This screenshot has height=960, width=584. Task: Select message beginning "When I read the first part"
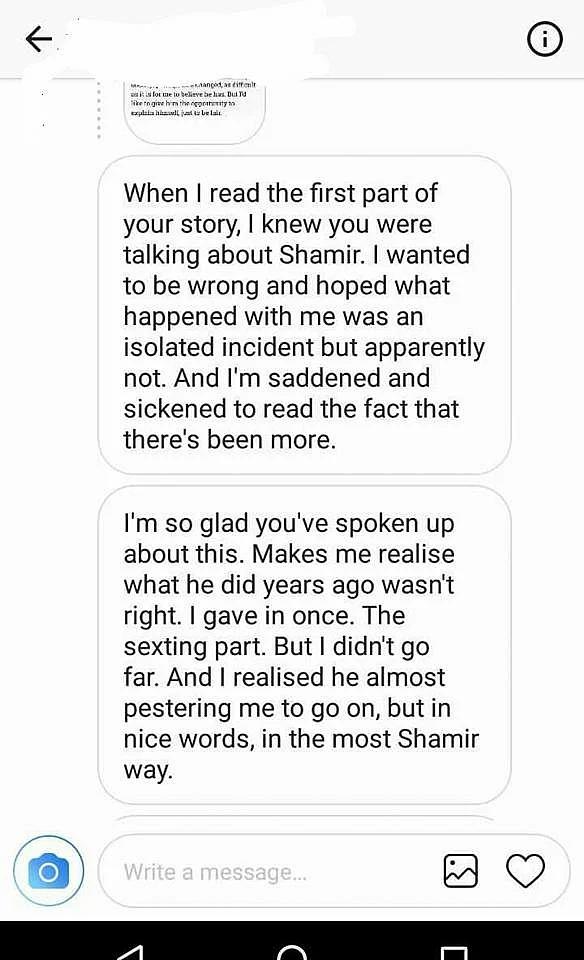pyautogui.click(x=304, y=315)
